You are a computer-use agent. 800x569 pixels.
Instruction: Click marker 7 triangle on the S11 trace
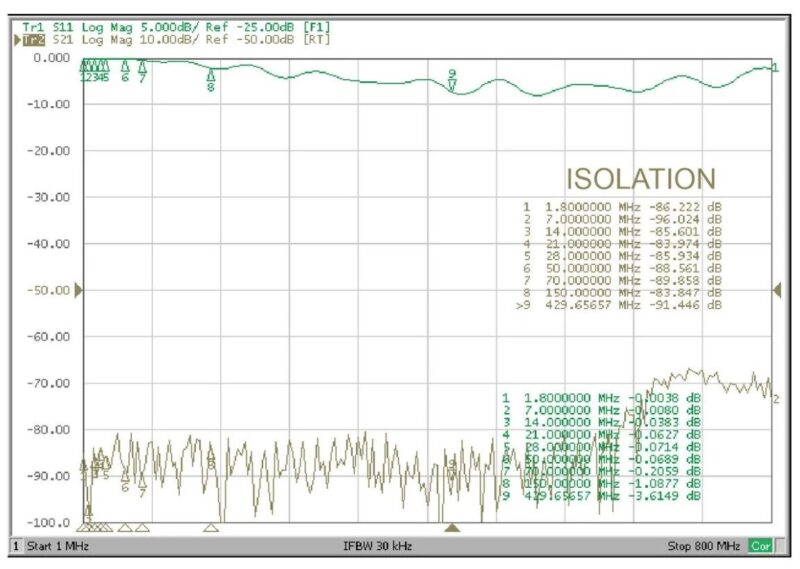click(142, 67)
